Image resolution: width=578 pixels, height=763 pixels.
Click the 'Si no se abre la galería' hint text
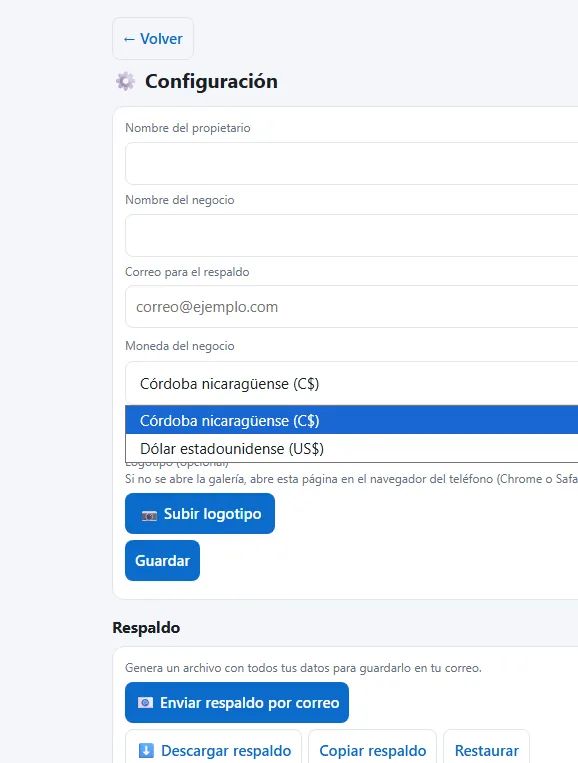(351, 479)
